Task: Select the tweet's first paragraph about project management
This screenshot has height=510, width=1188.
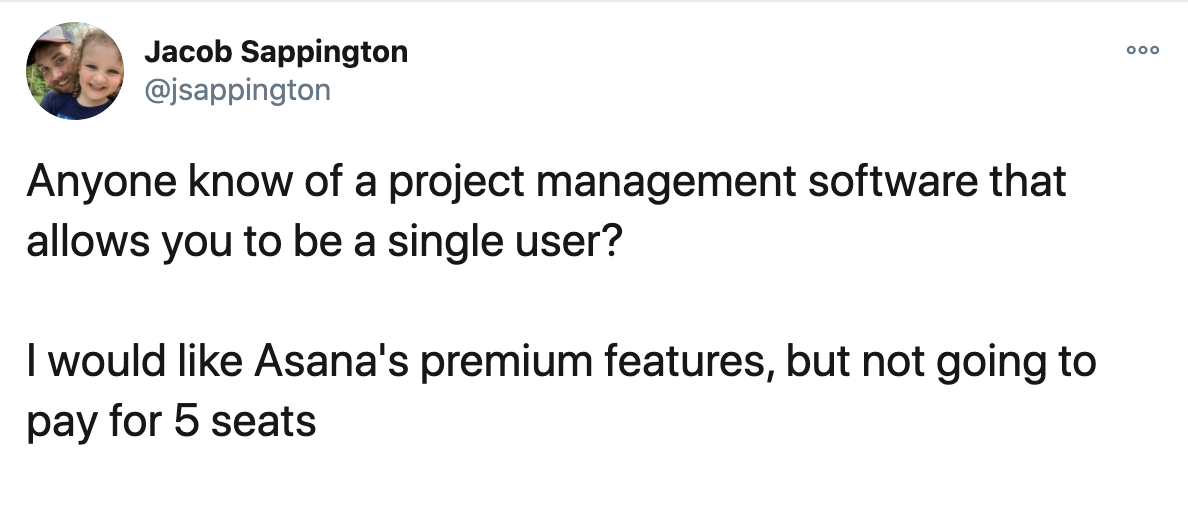Action: [546, 211]
